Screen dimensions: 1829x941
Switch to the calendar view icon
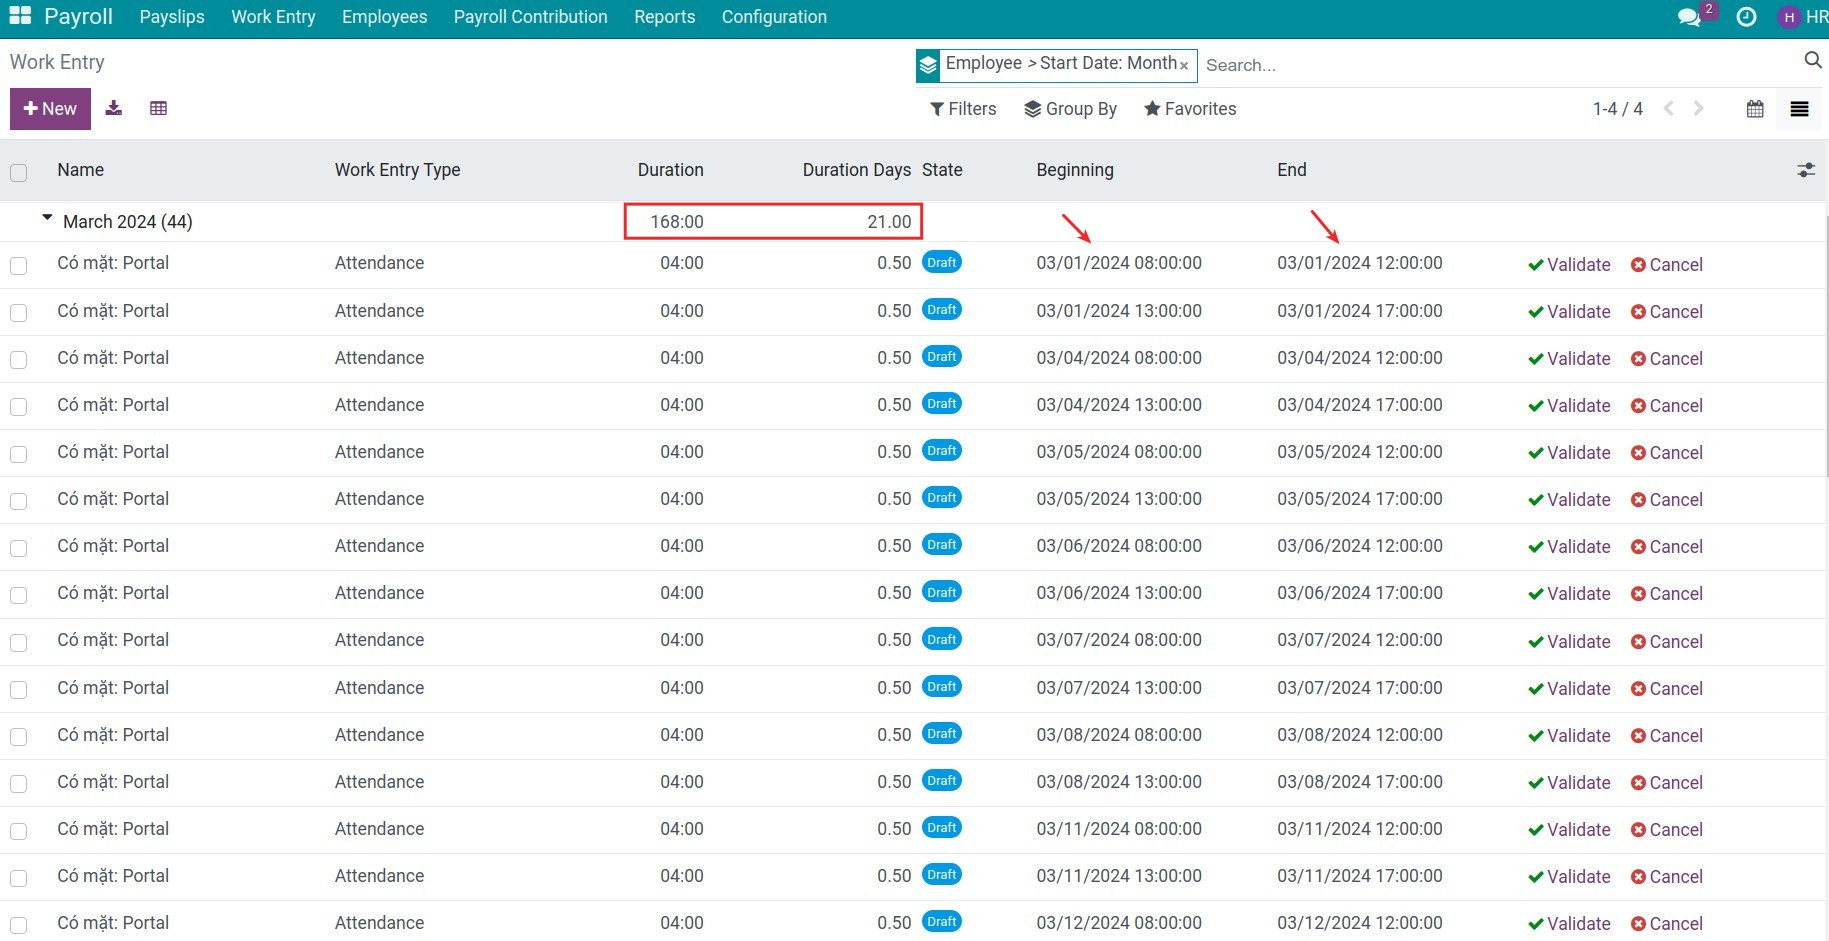pos(1755,109)
